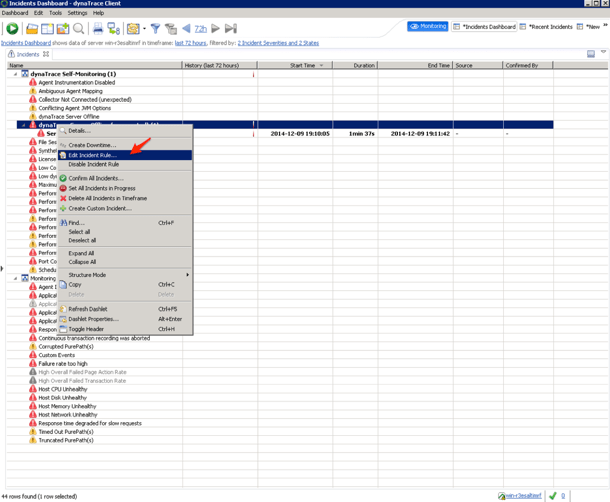The image size is (610, 502).
Task: Click the magnifier search toolbar icon
Action: pyautogui.click(x=79, y=29)
